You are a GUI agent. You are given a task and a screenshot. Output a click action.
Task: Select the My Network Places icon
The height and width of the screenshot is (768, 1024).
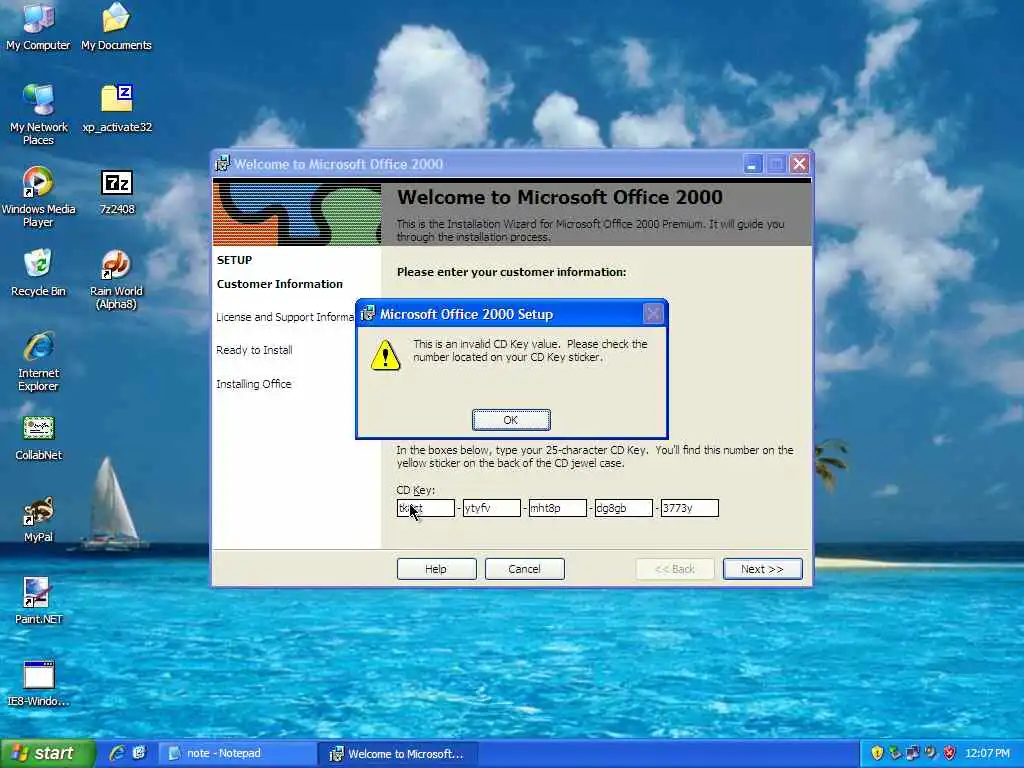point(38,114)
